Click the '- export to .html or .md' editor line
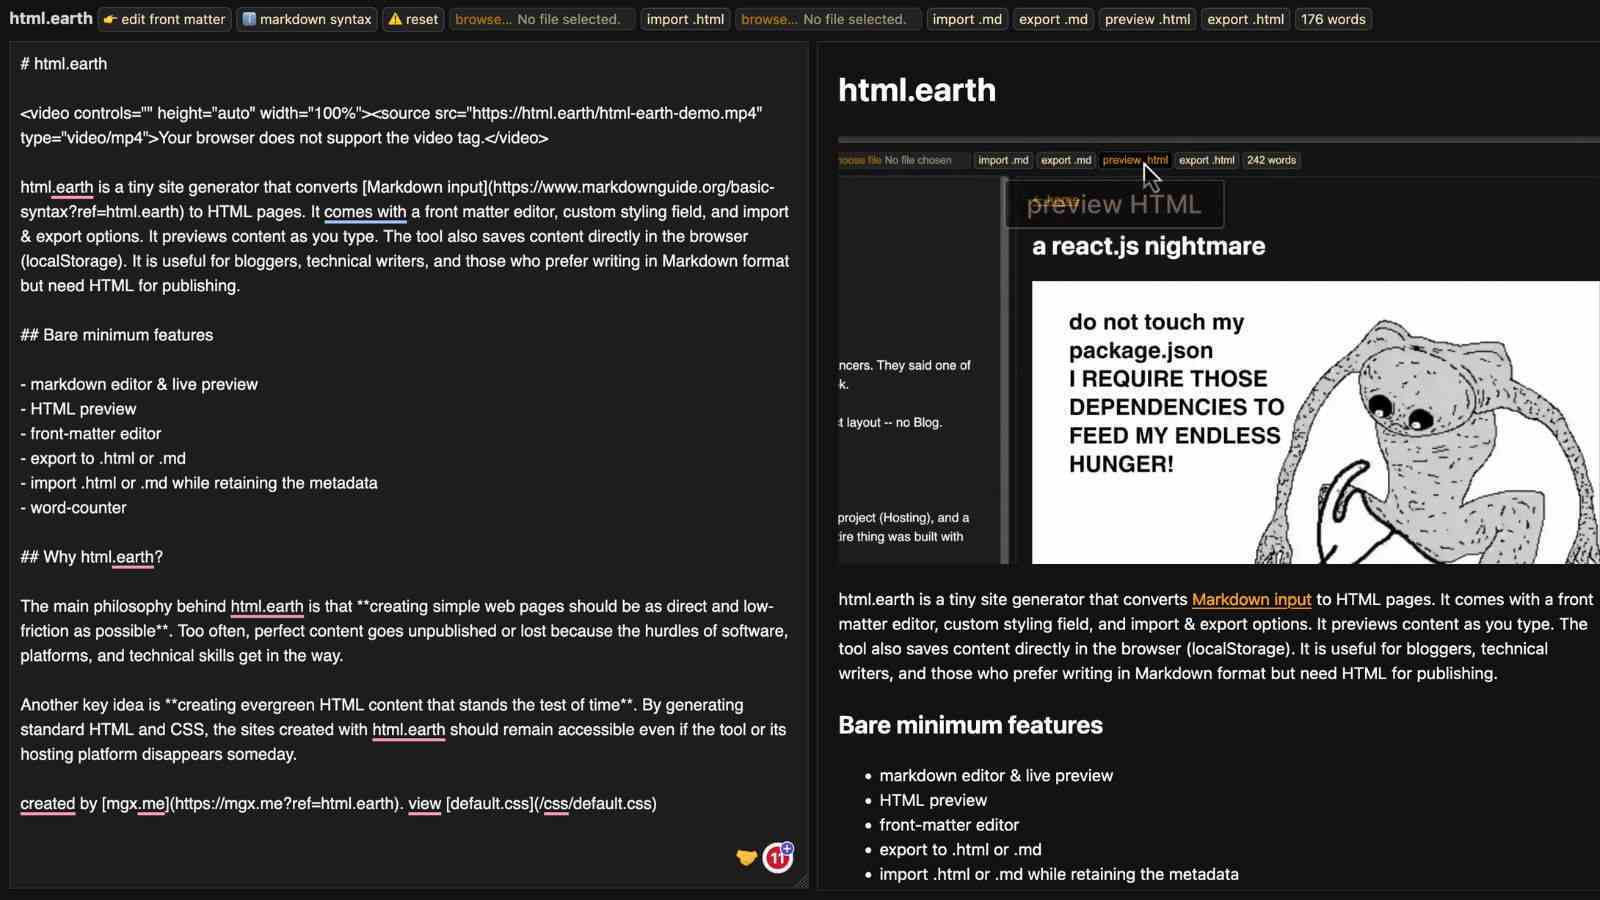1600x900 pixels. coord(103,459)
